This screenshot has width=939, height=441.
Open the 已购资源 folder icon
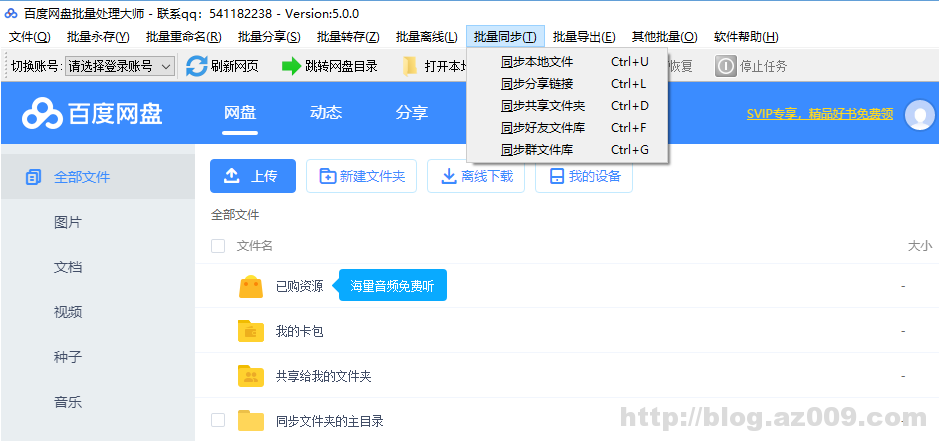250,286
